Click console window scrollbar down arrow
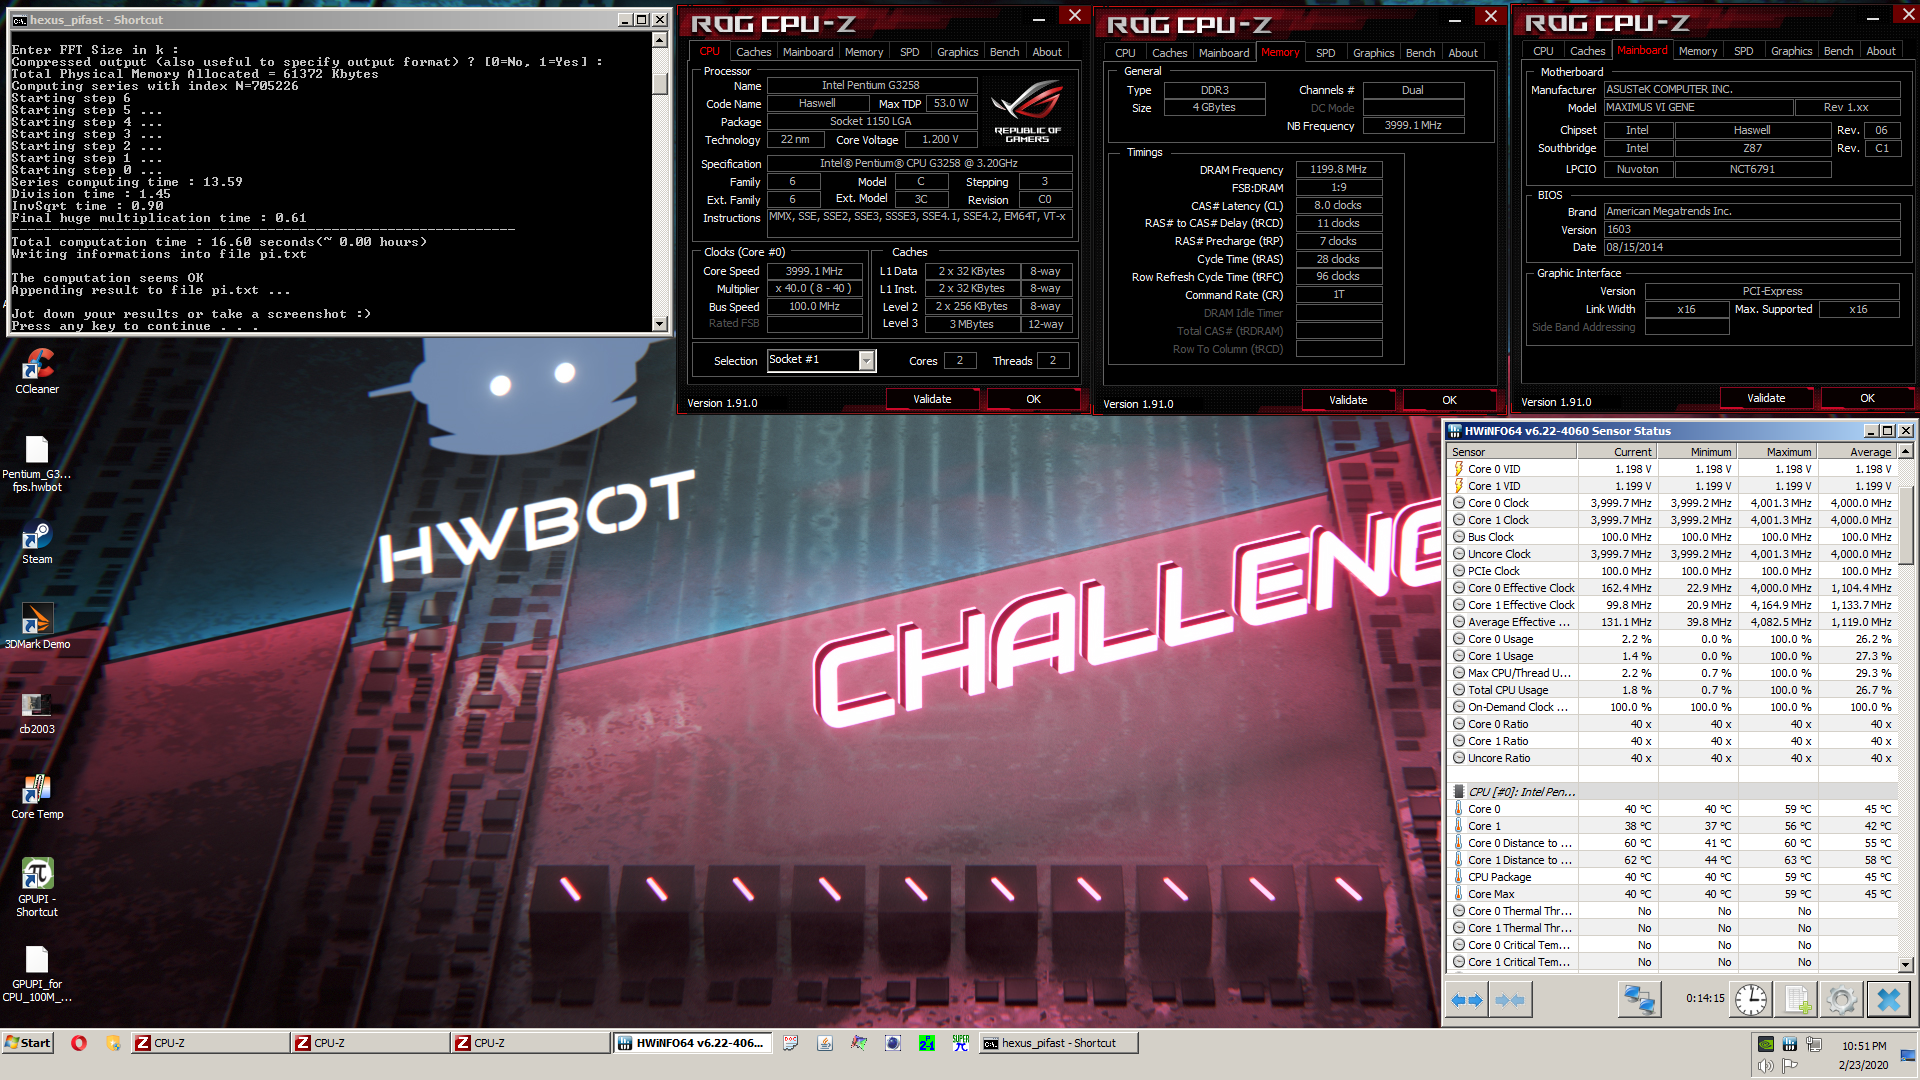The width and height of the screenshot is (1920, 1080). click(x=659, y=323)
